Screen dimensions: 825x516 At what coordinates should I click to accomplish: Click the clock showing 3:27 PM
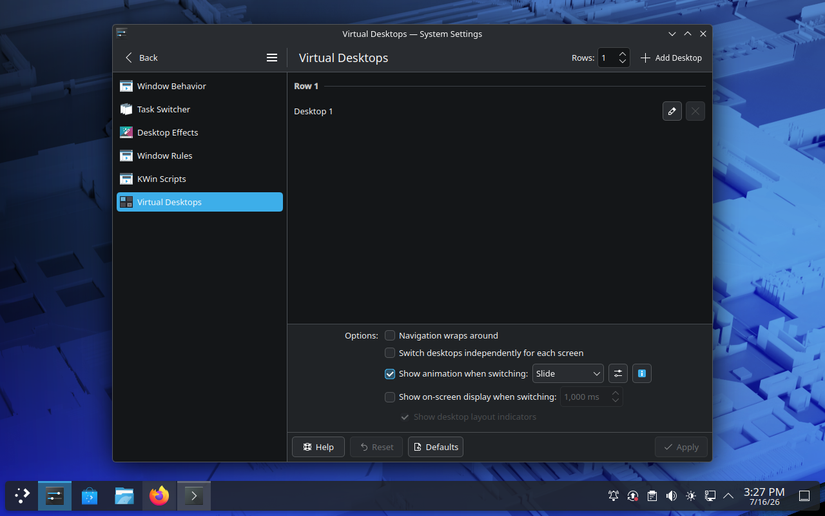[x=764, y=496]
